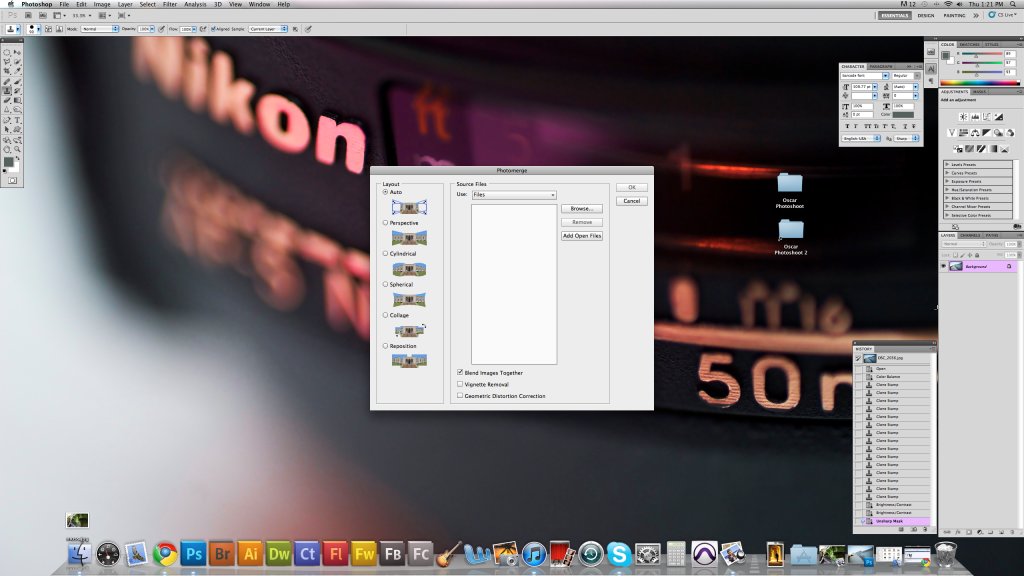
Task: Add a Curves adjustment
Action: point(987,116)
